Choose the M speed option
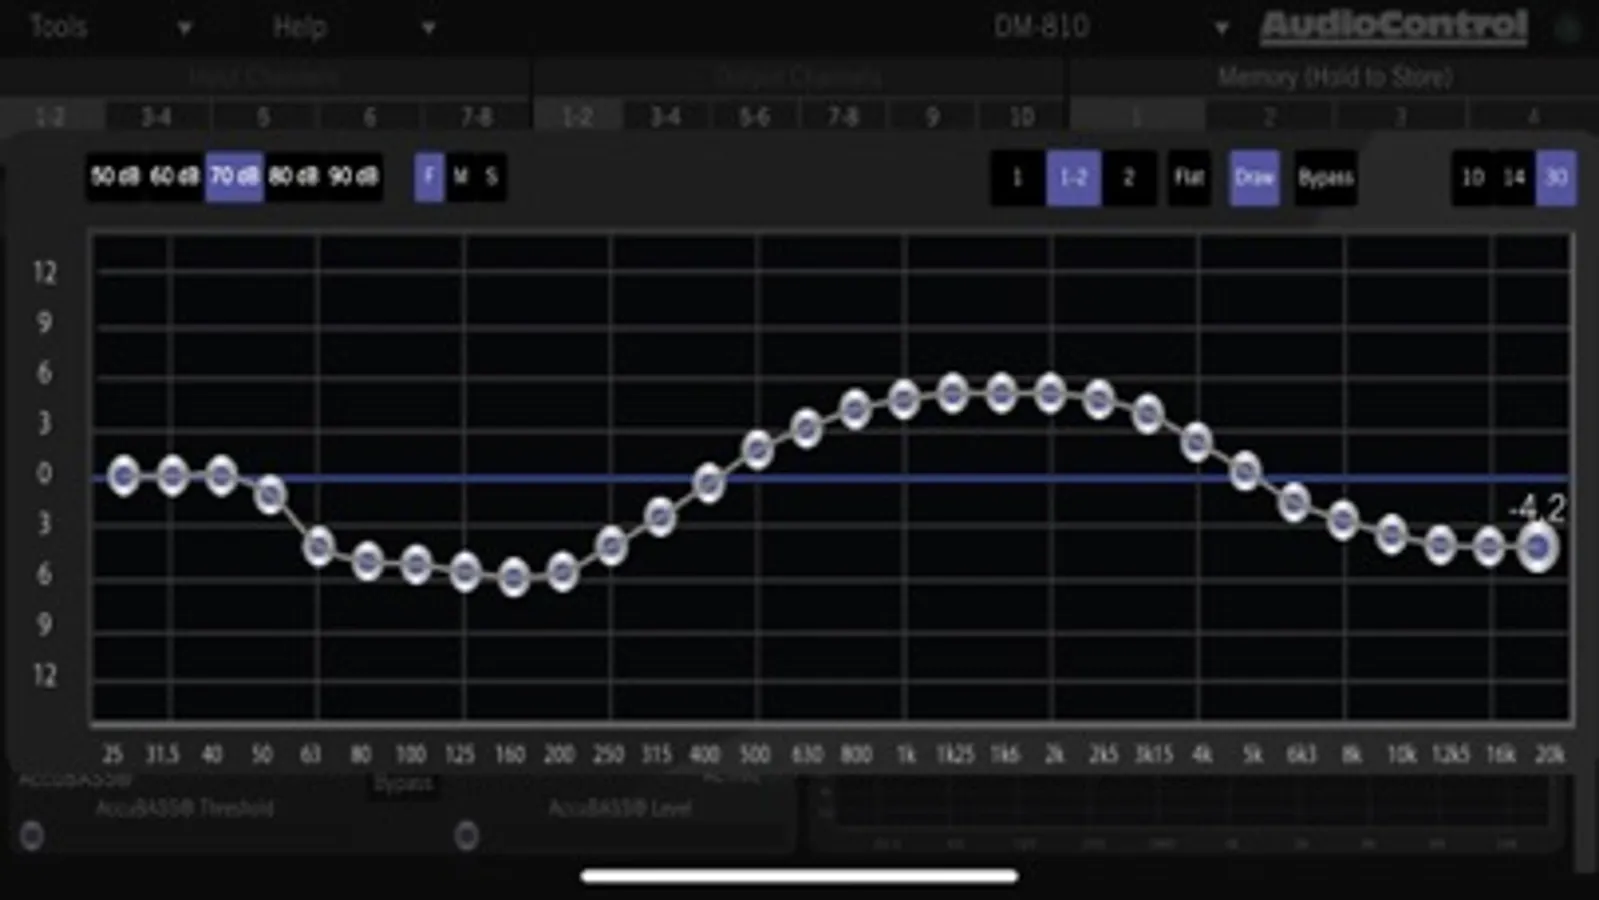 (460, 177)
